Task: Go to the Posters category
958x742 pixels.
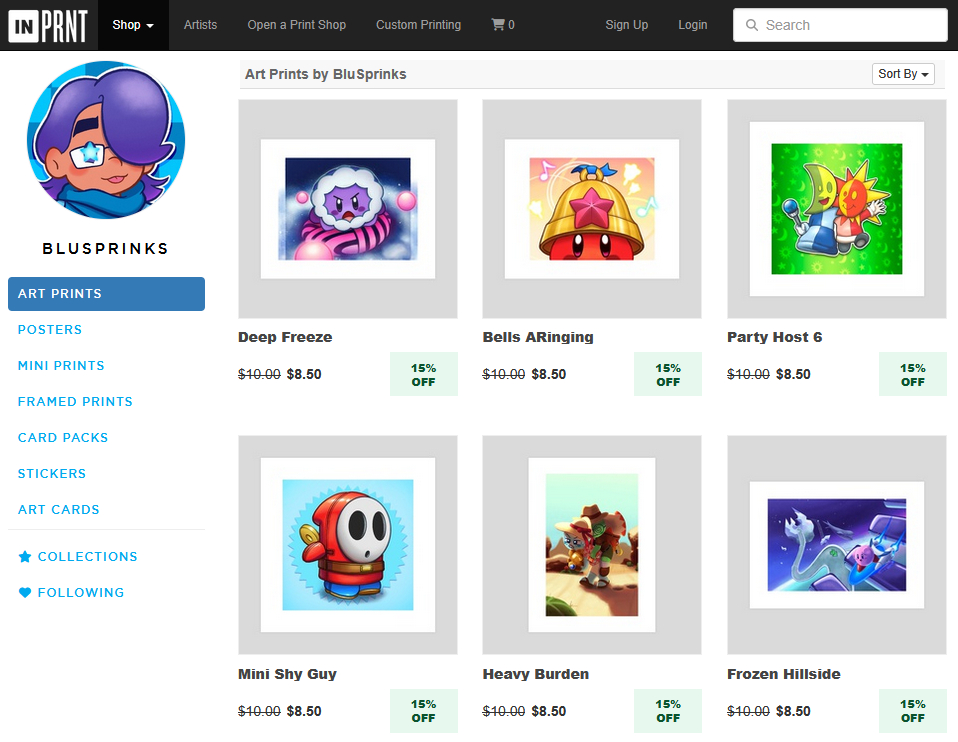Action: tap(50, 330)
